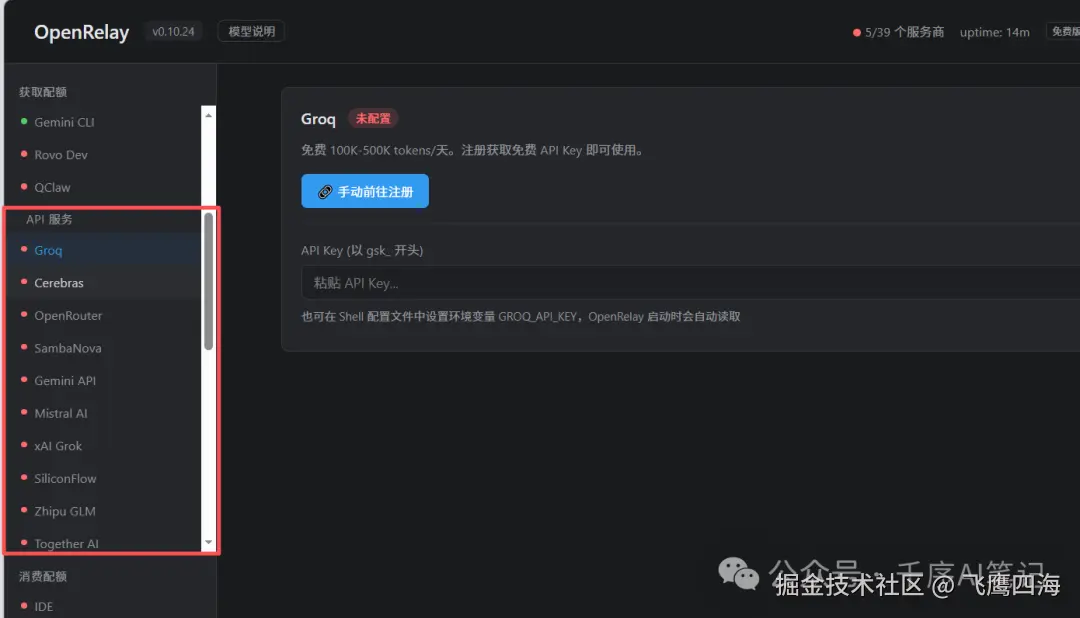1080x618 pixels.
Task: Click the red indicator next to QClaw
Action: click(25, 187)
